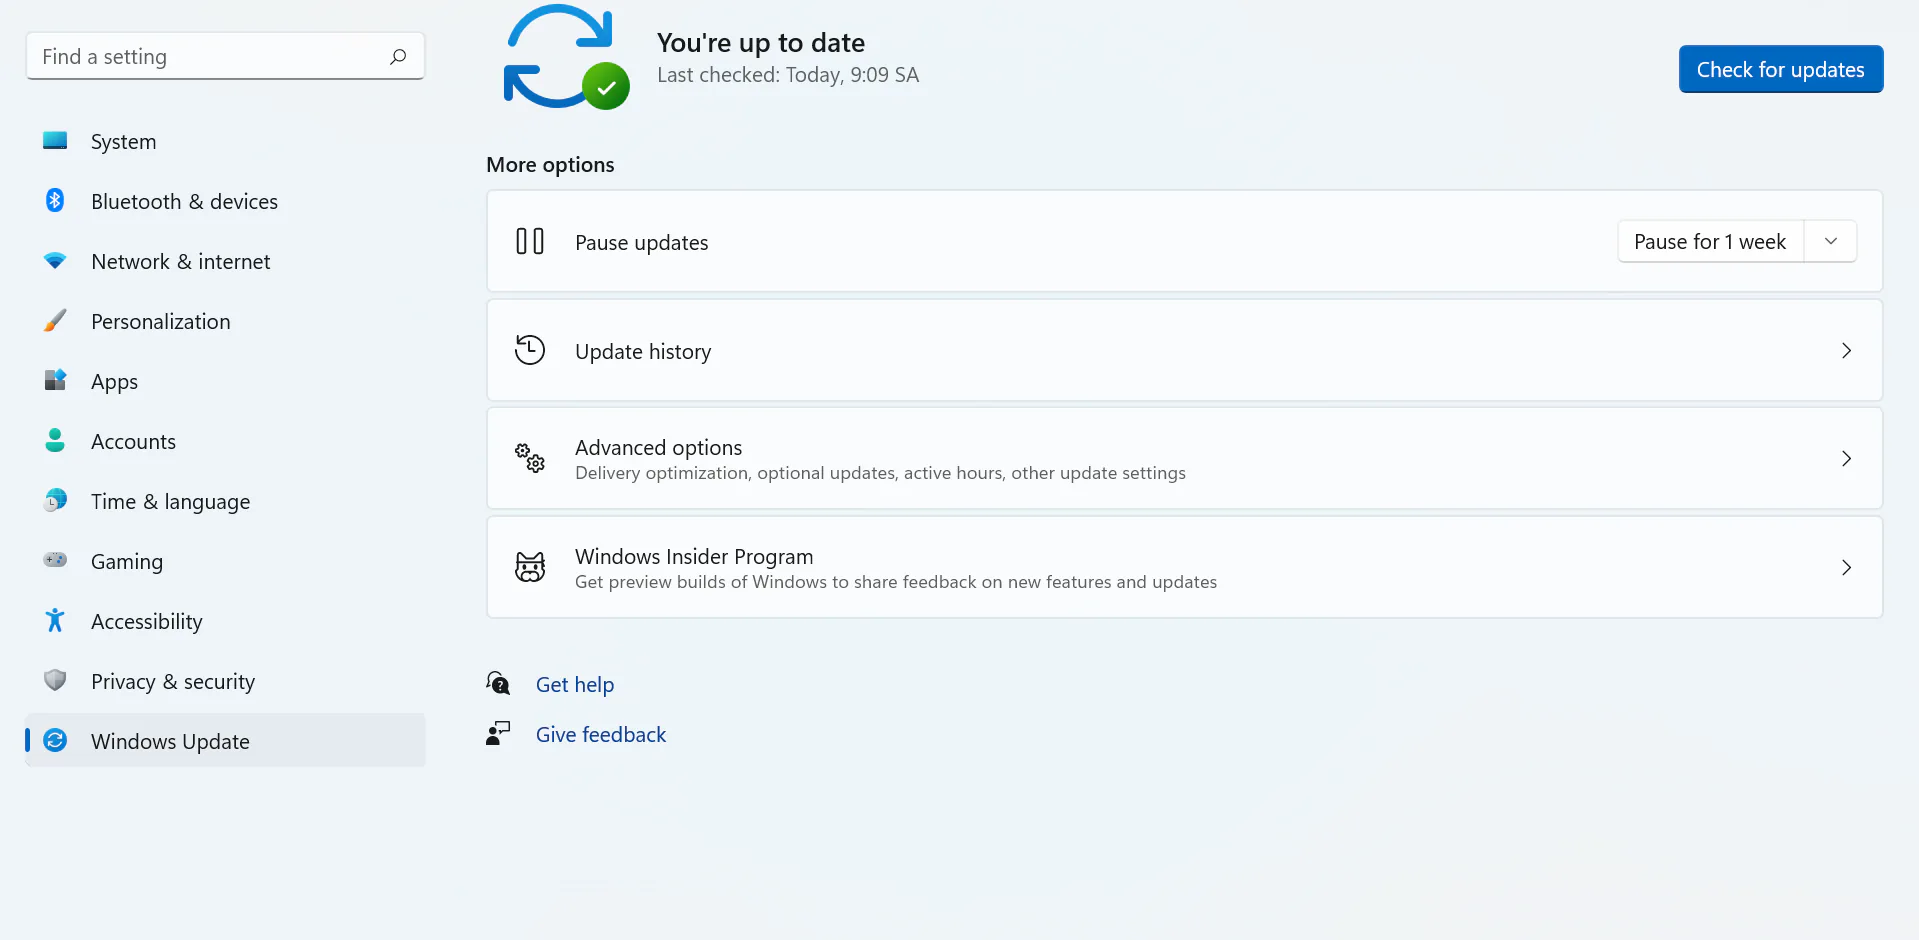Open the Give feedback link
Viewport: 1919px width, 940px height.
(601, 734)
